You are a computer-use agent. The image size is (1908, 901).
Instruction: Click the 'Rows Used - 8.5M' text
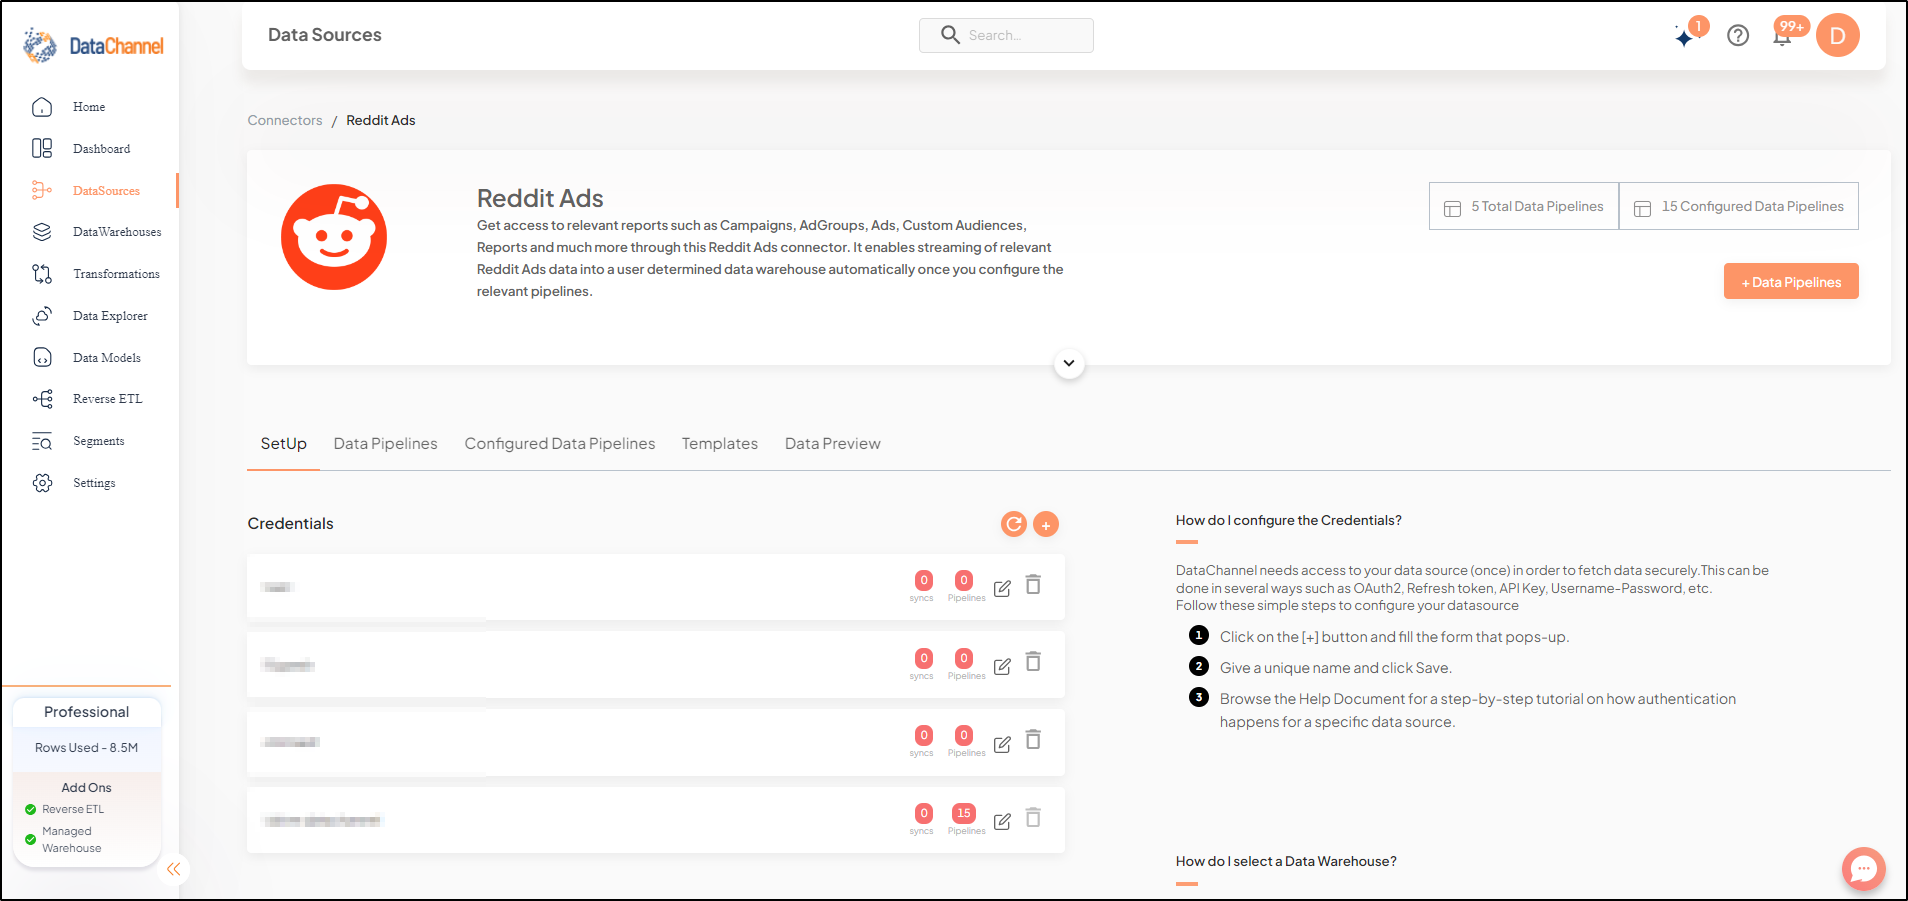tap(87, 748)
